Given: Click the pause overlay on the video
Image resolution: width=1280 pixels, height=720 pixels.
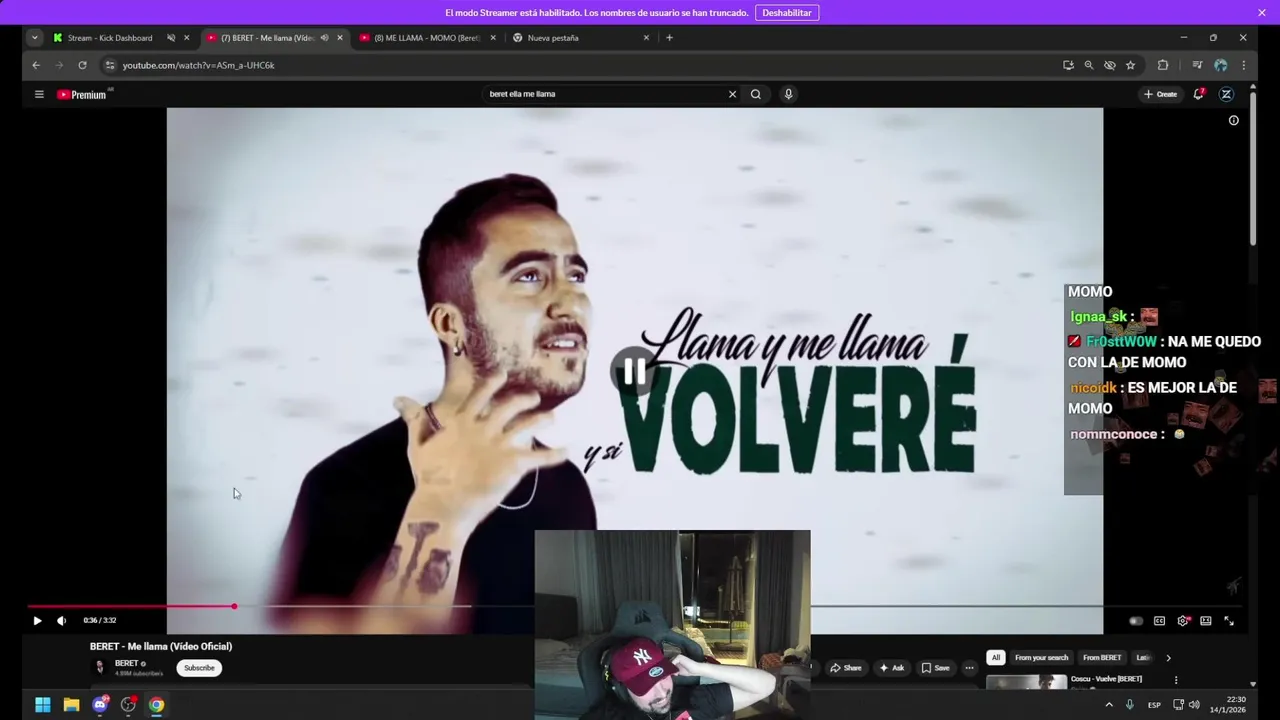Looking at the screenshot, I should [x=634, y=371].
